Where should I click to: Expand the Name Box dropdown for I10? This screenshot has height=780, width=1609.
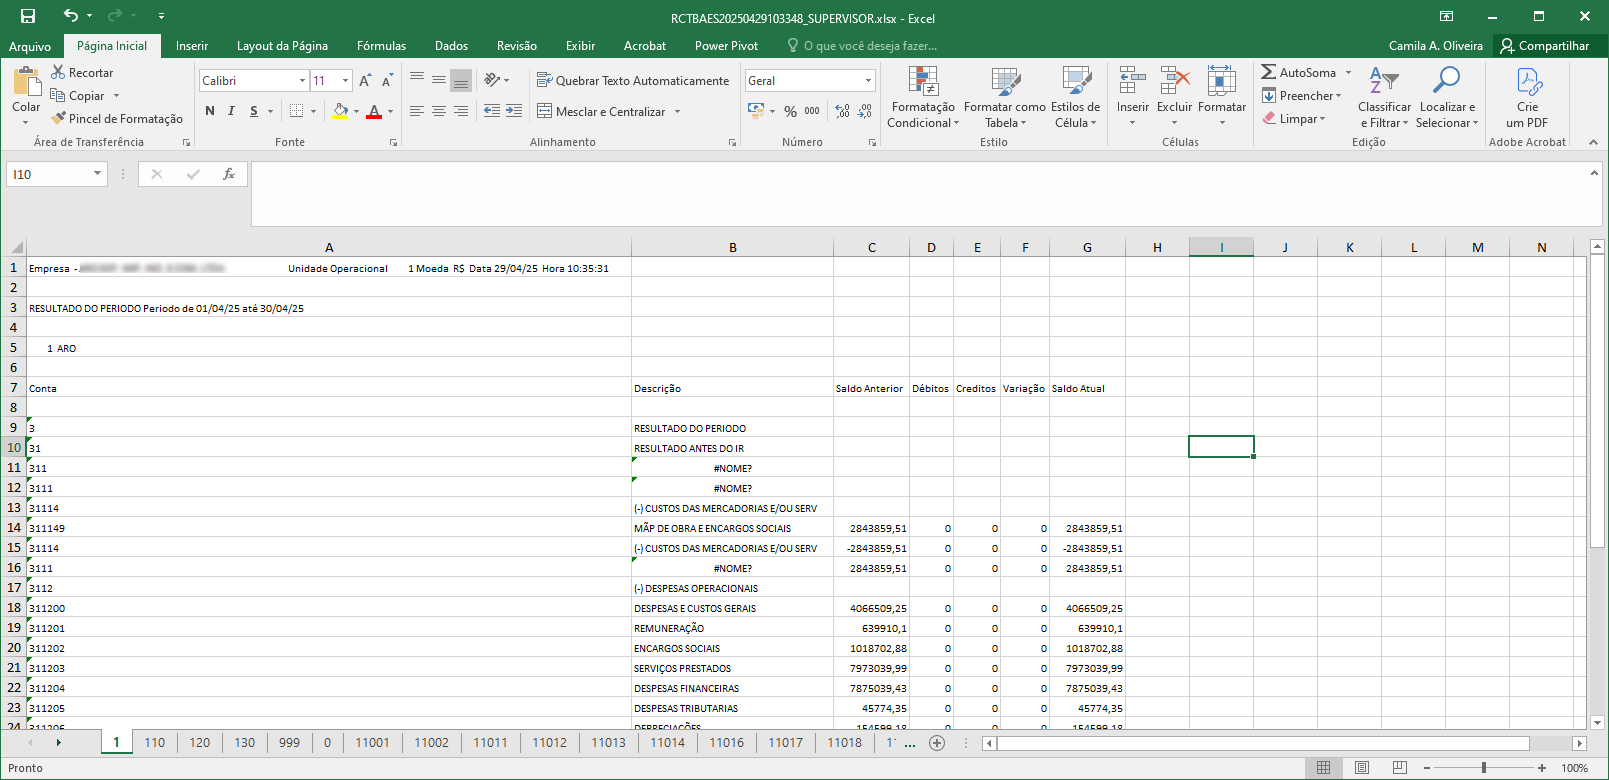pos(97,174)
